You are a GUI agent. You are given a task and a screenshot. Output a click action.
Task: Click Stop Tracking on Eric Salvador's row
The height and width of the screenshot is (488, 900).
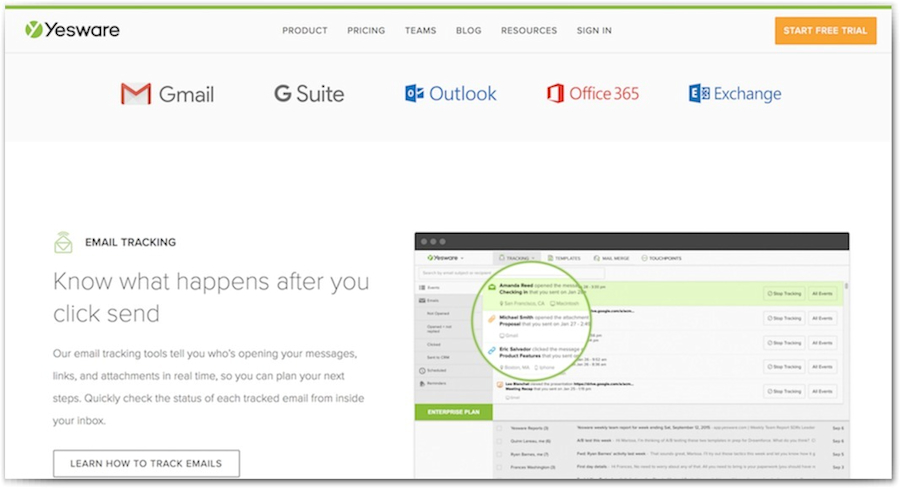pos(784,343)
